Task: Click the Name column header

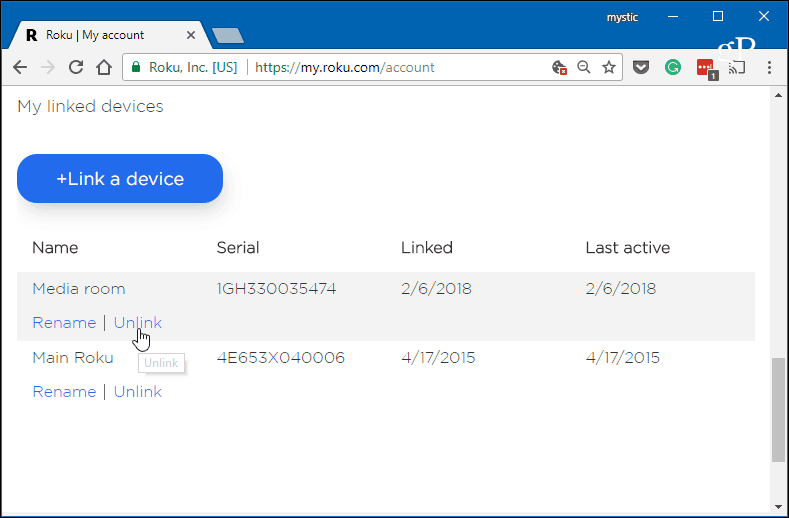Action: pyautogui.click(x=55, y=248)
